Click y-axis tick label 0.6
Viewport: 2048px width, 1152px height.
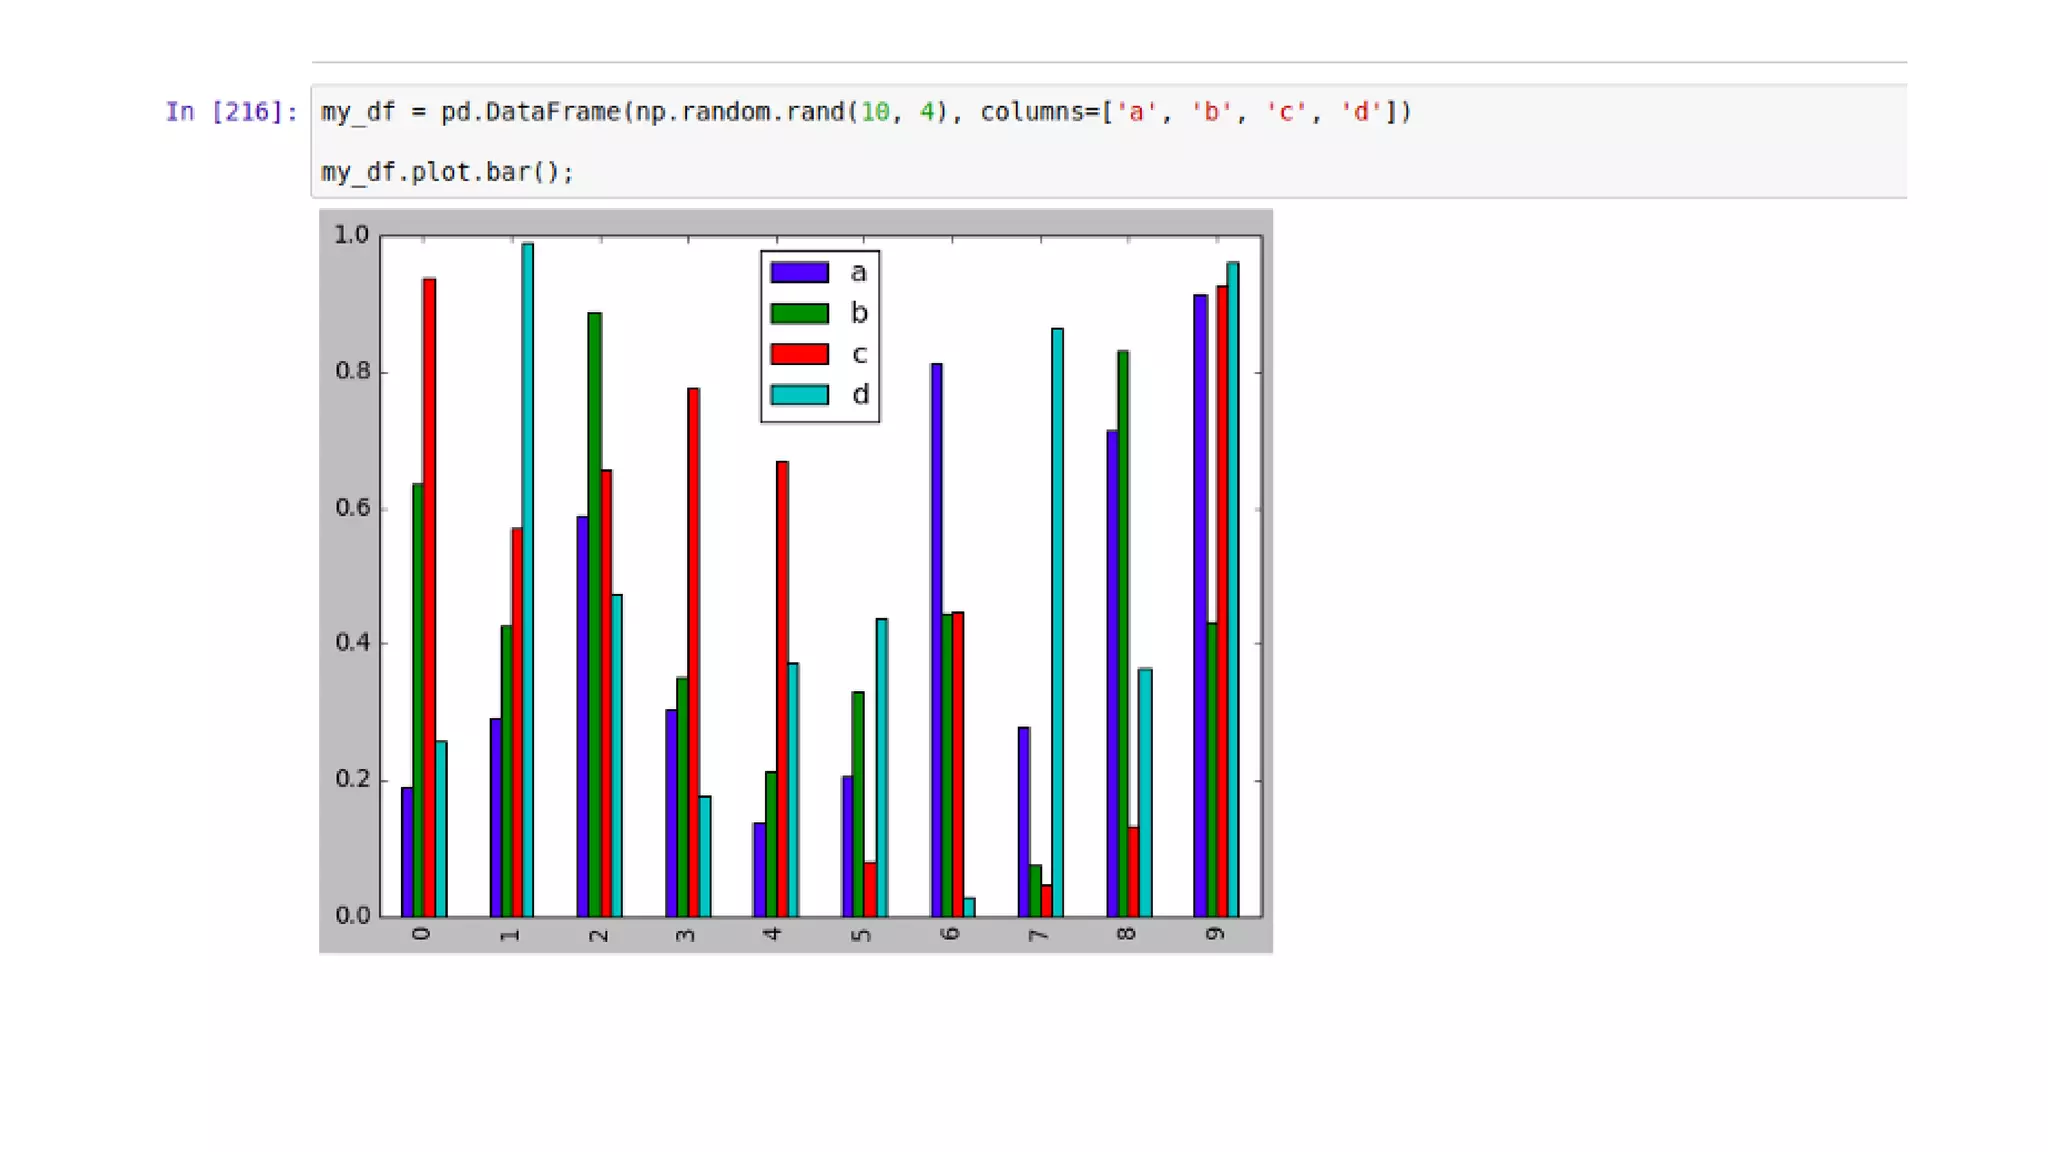click(352, 507)
